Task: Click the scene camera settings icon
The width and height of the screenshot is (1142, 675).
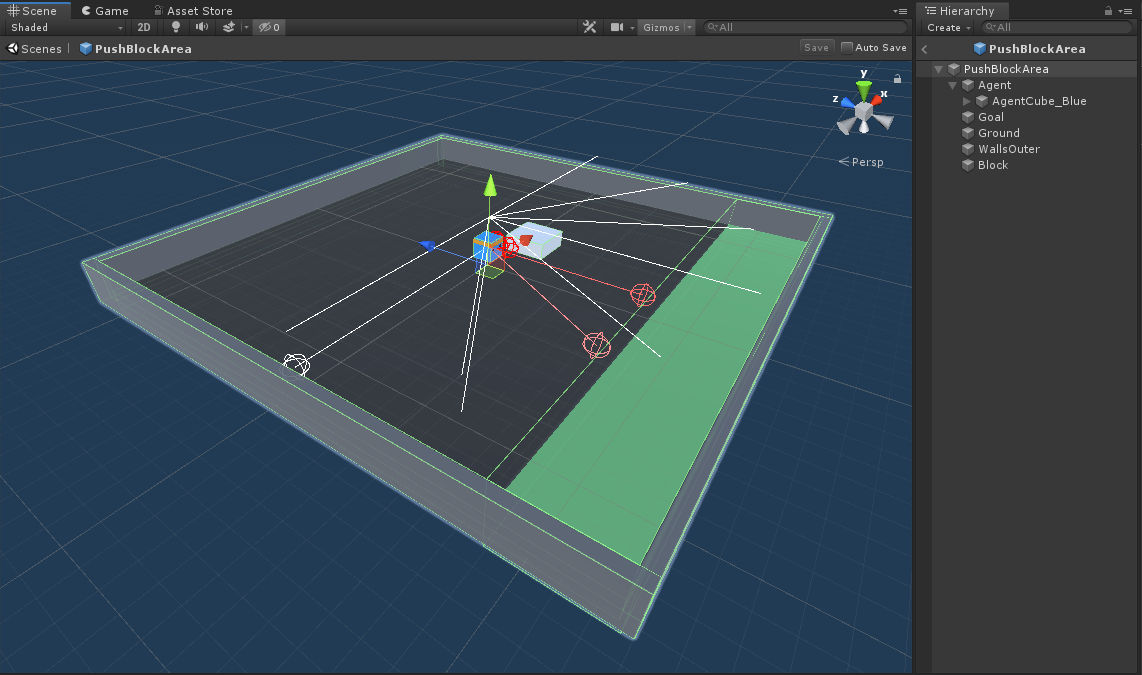Action: tap(617, 27)
